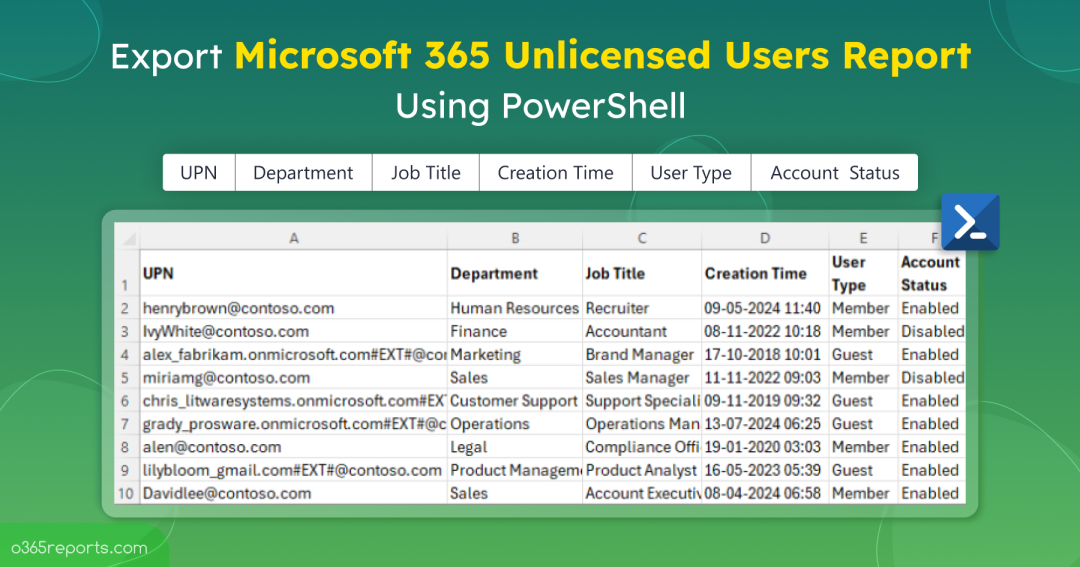Image resolution: width=1080 pixels, height=567 pixels.
Task: Click creation time 19-01-2020 03:03
Action: tap(765, 446)
